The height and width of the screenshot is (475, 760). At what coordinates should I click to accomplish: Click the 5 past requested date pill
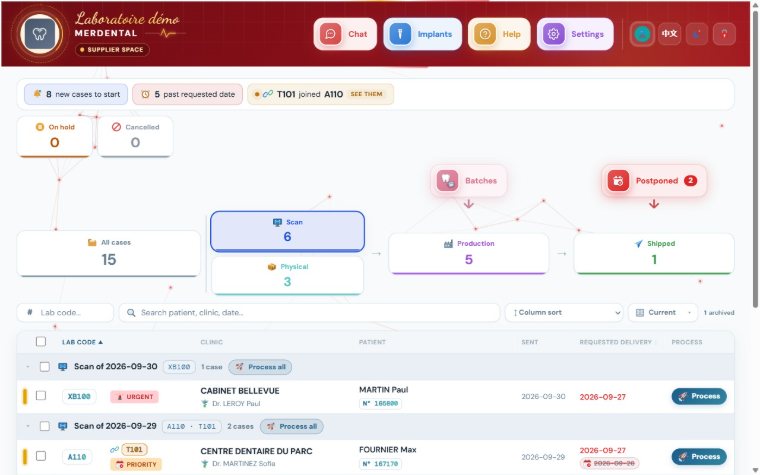(188, 94)
